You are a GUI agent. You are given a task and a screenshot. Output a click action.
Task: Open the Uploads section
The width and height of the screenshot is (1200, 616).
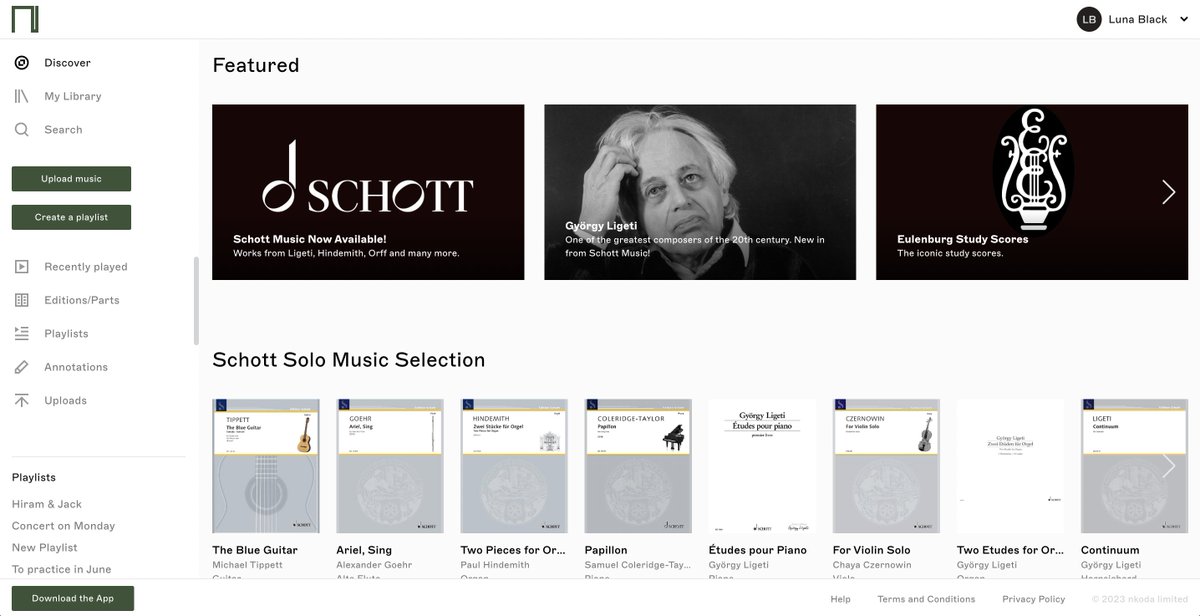coord(66,400)
